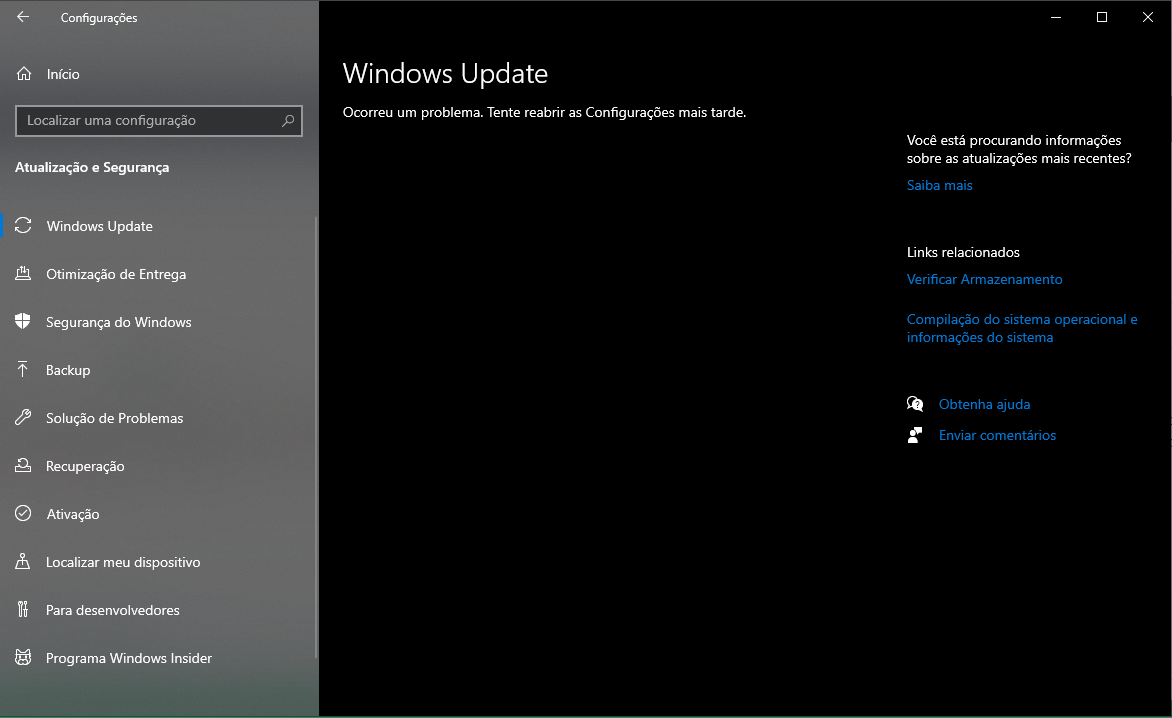Click the Enviar comentários link
The image size is (1172, 718).
(x=997, y=435)
